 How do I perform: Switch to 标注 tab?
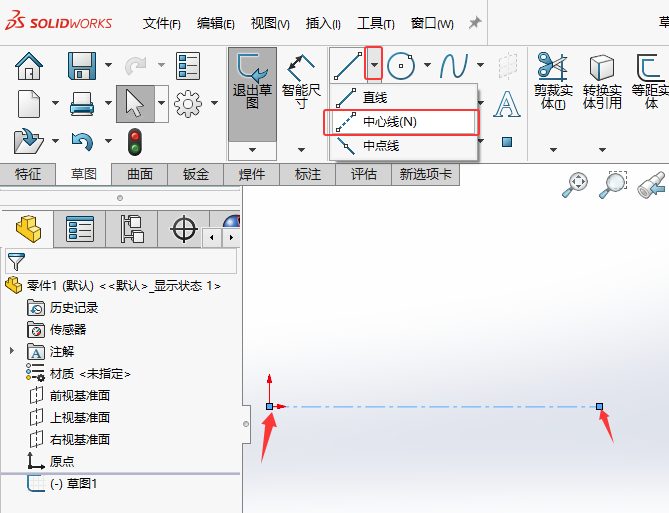pyautogui.click(x=308, y=174)
